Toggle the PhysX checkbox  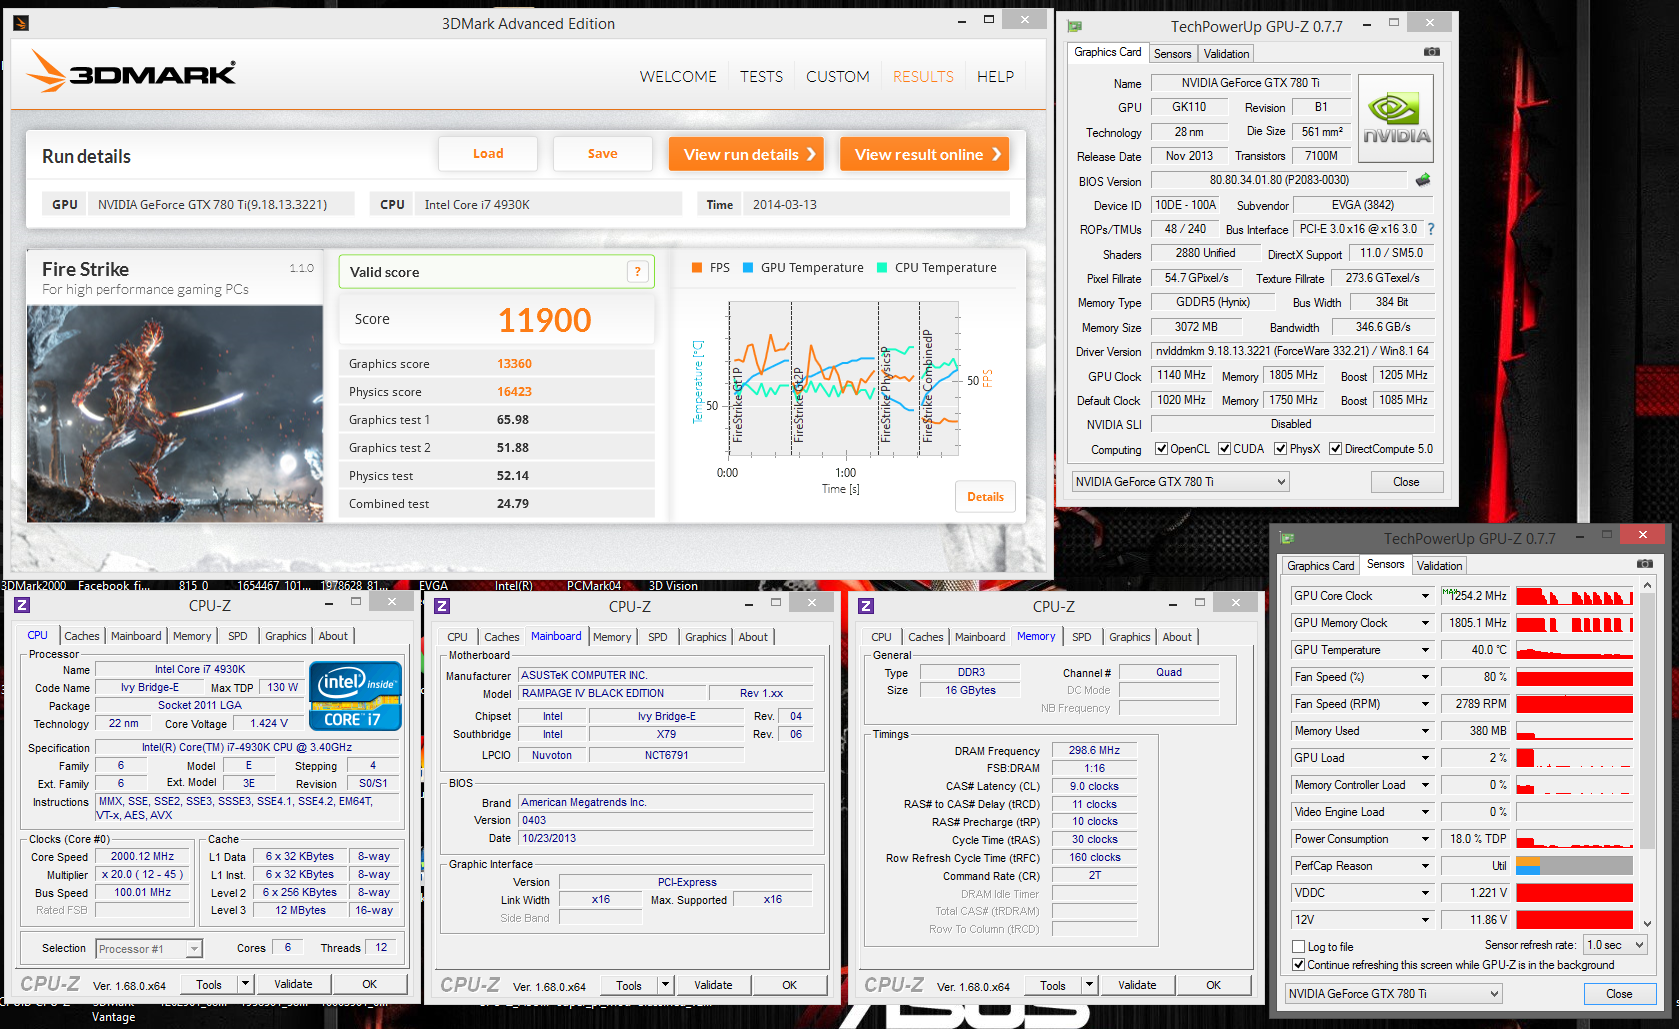(x=1281, y=449)
